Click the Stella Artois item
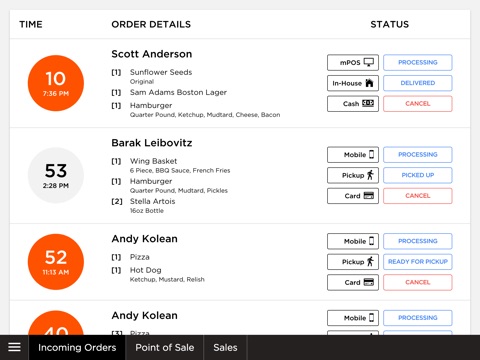The width and height of the screenshot is (480, 360). 152,201
